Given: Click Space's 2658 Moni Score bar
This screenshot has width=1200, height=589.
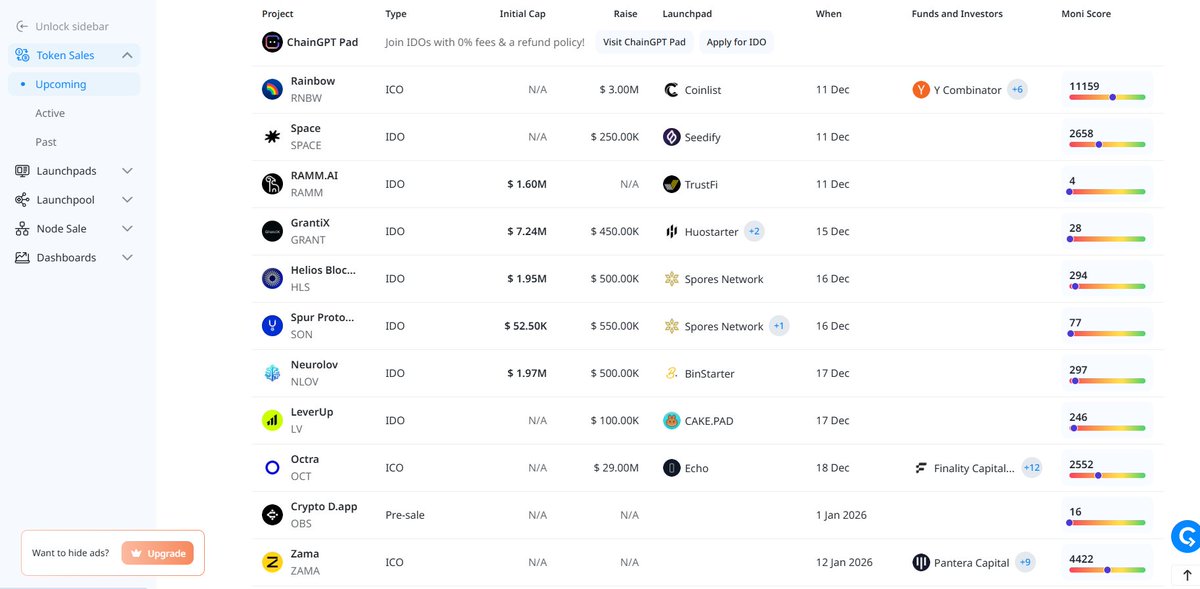Looking at the screenshot, I should tap(1107, 144).
